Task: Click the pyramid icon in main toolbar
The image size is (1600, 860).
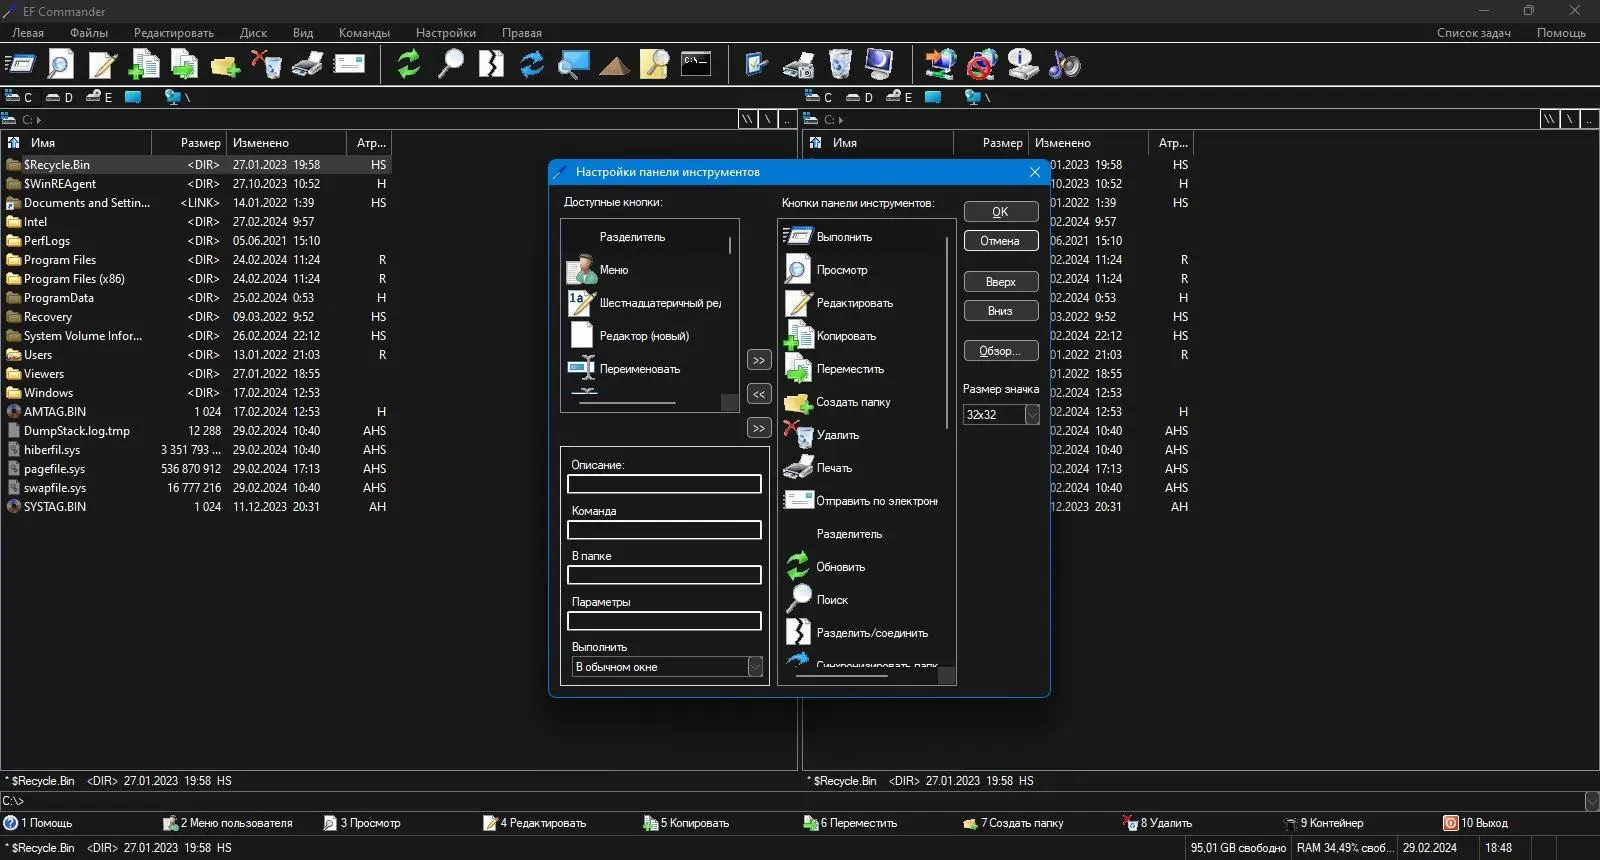Action: 614,65
